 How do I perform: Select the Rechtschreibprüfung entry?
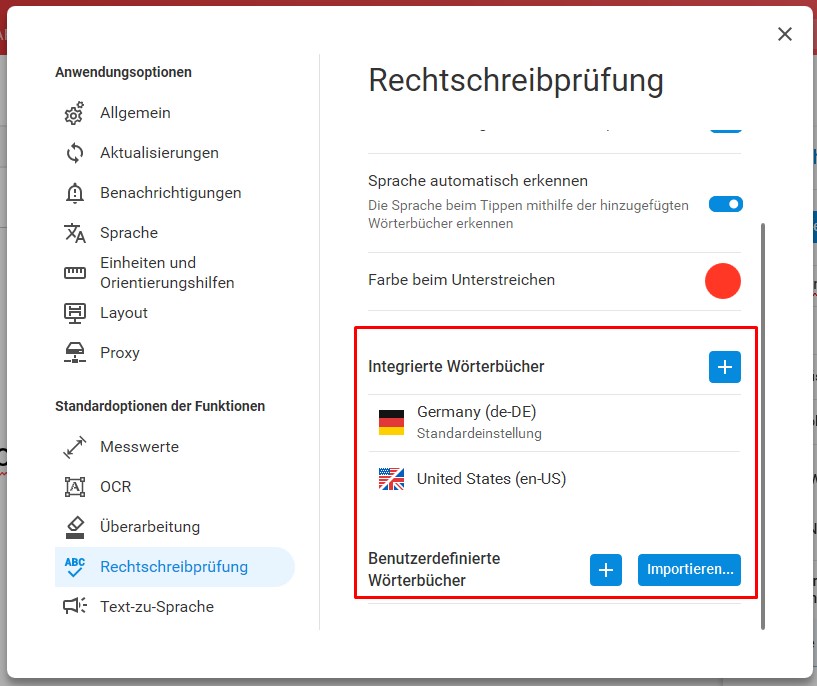pyautogui.click(x=175, y=567)
